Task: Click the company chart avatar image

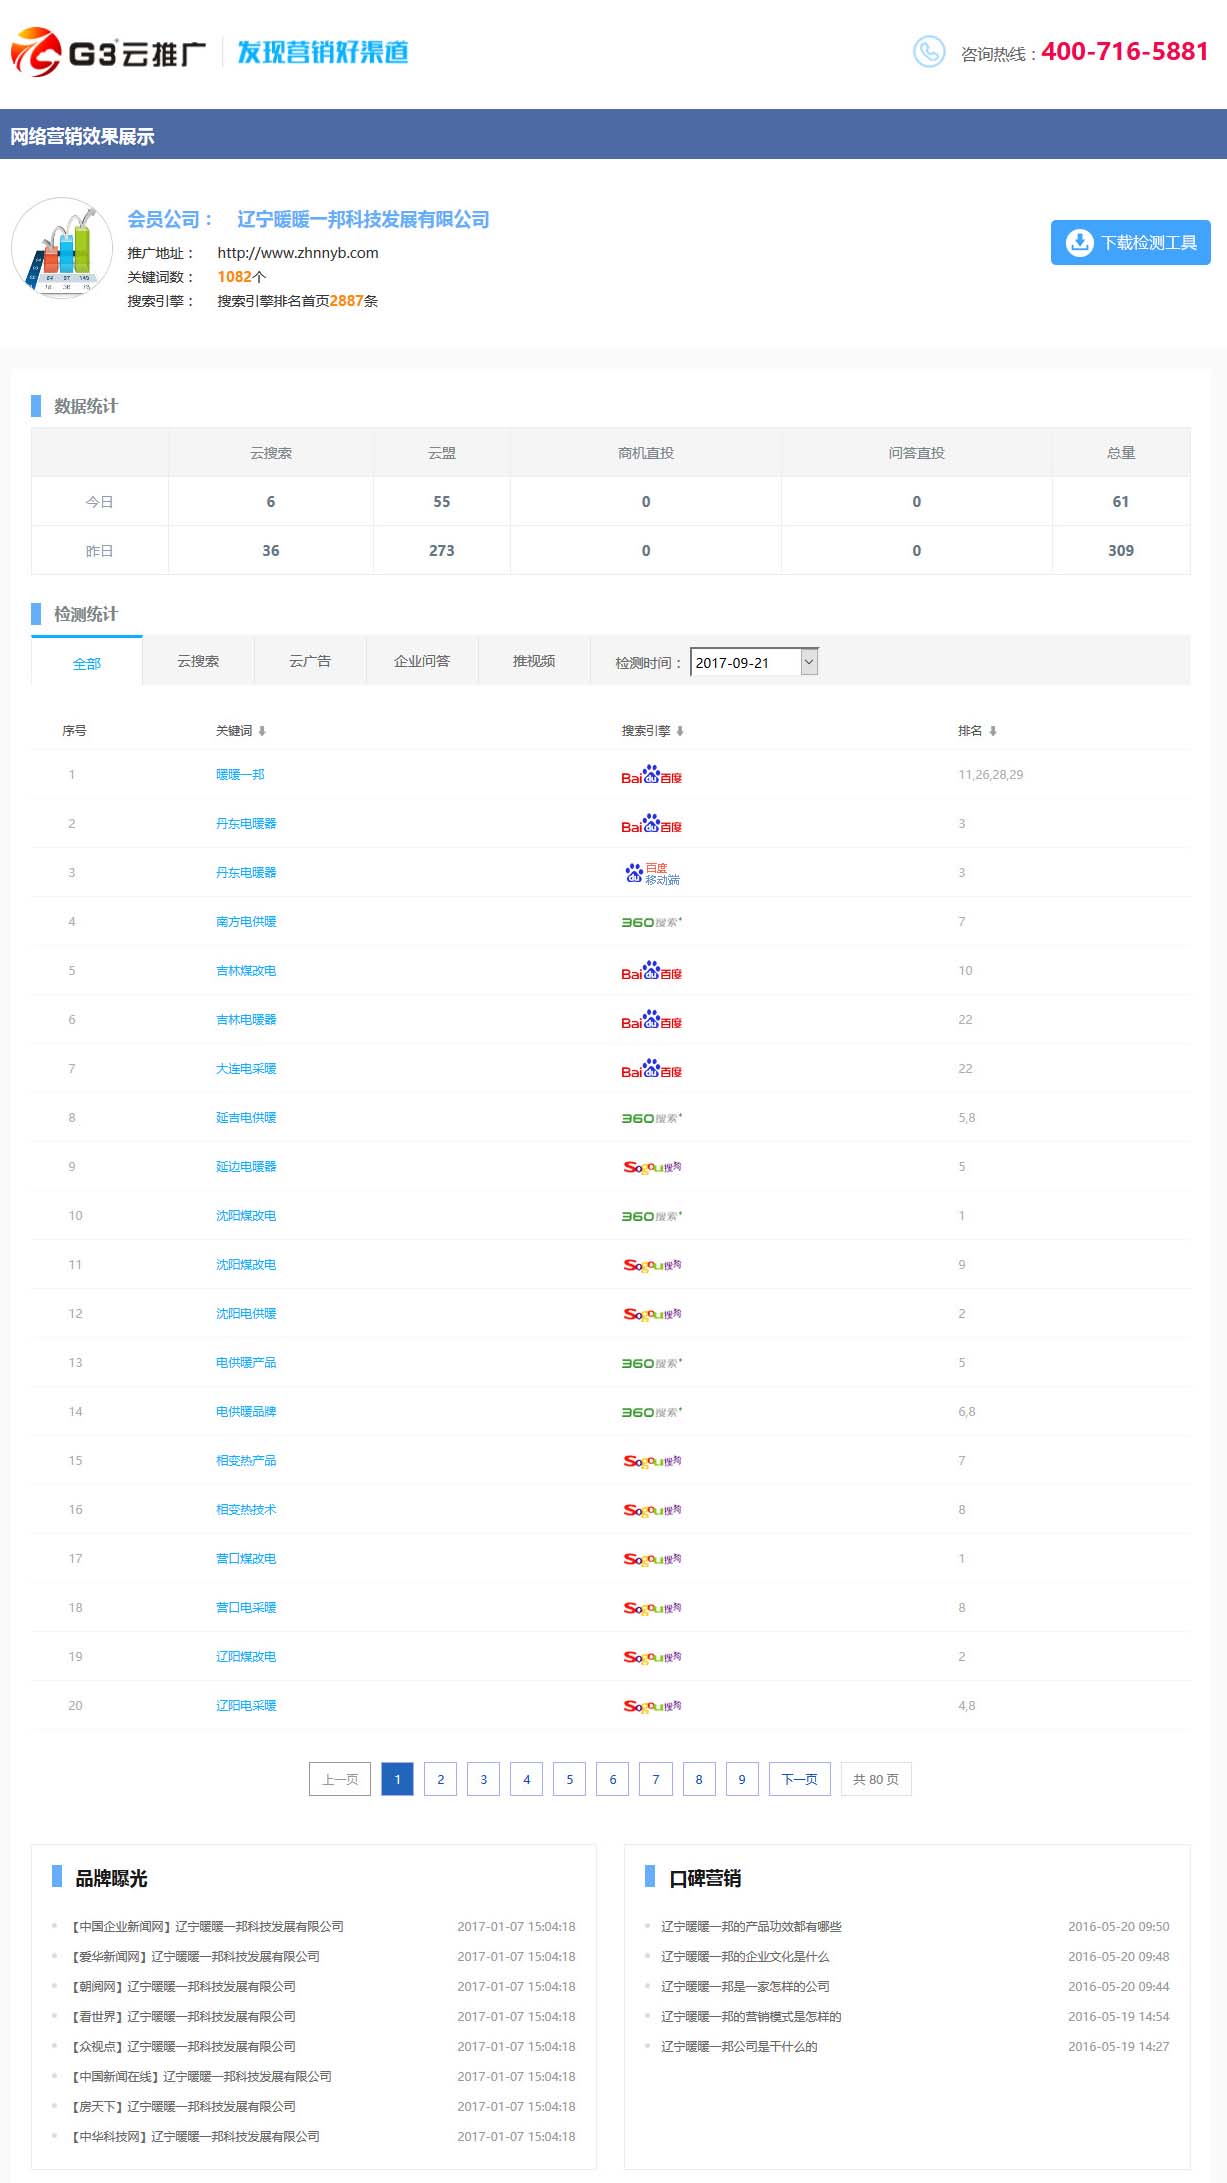Action: pos(62,247)
